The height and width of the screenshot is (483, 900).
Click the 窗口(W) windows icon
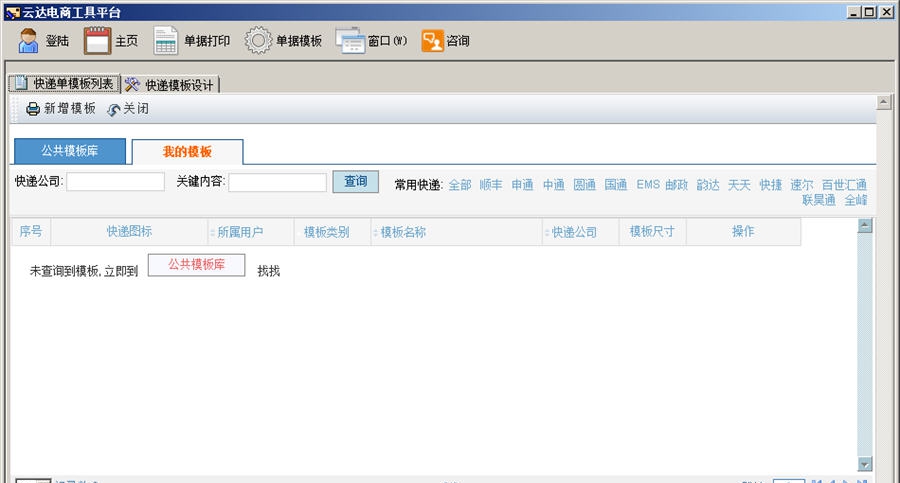(x=350, y=41)
